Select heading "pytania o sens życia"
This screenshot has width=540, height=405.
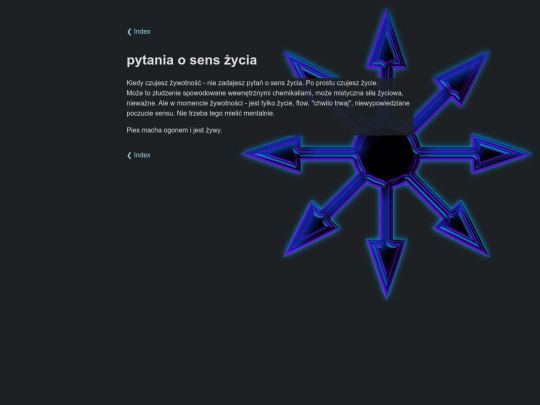point(191,60)
